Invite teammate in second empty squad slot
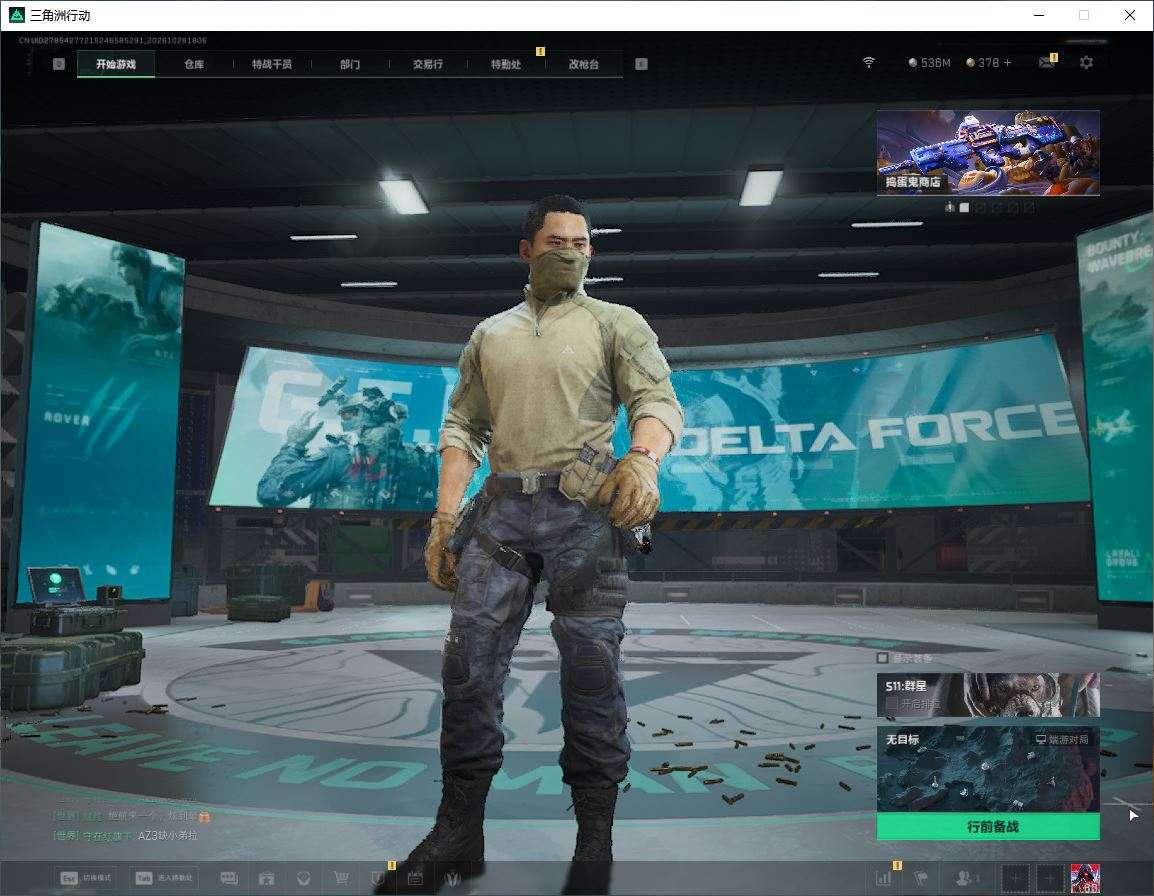 (1050, 878)
